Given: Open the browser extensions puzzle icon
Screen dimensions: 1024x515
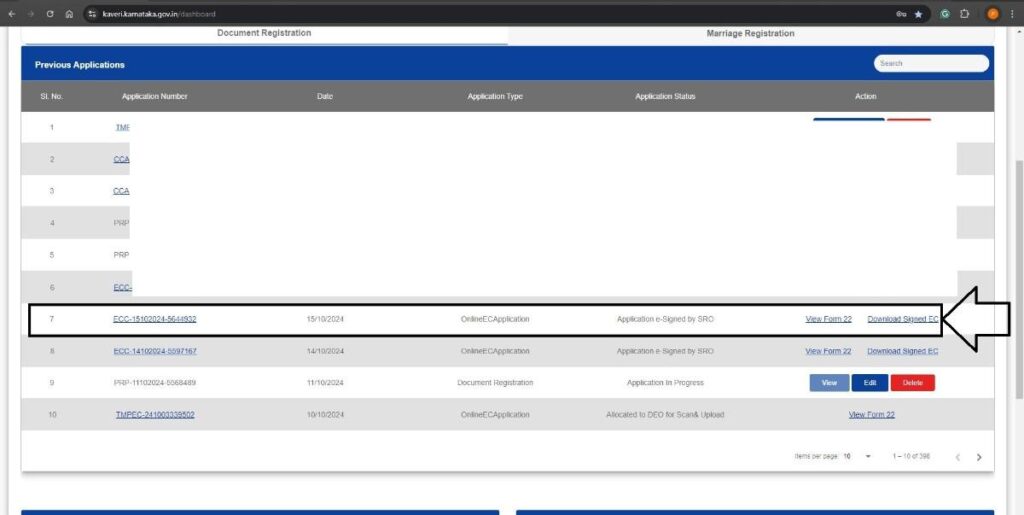Looking at the screenshot, I should tap(965, 14).
